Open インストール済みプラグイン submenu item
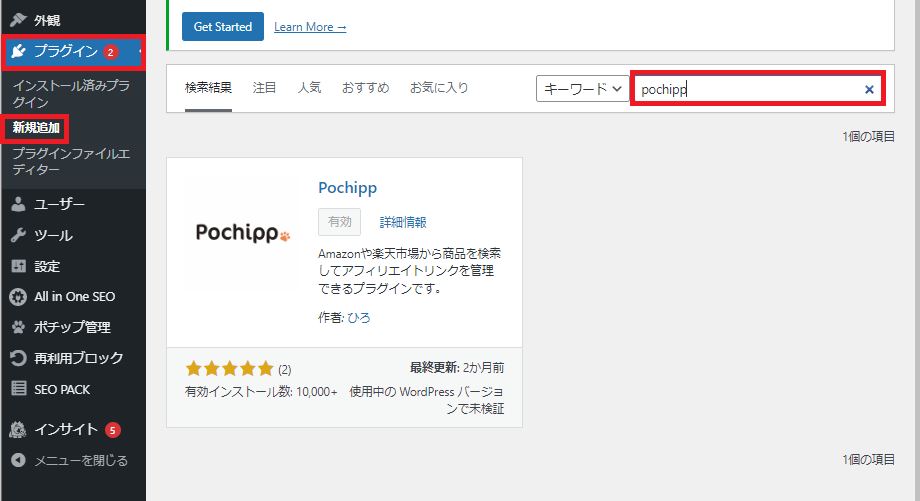 [72, 94]
